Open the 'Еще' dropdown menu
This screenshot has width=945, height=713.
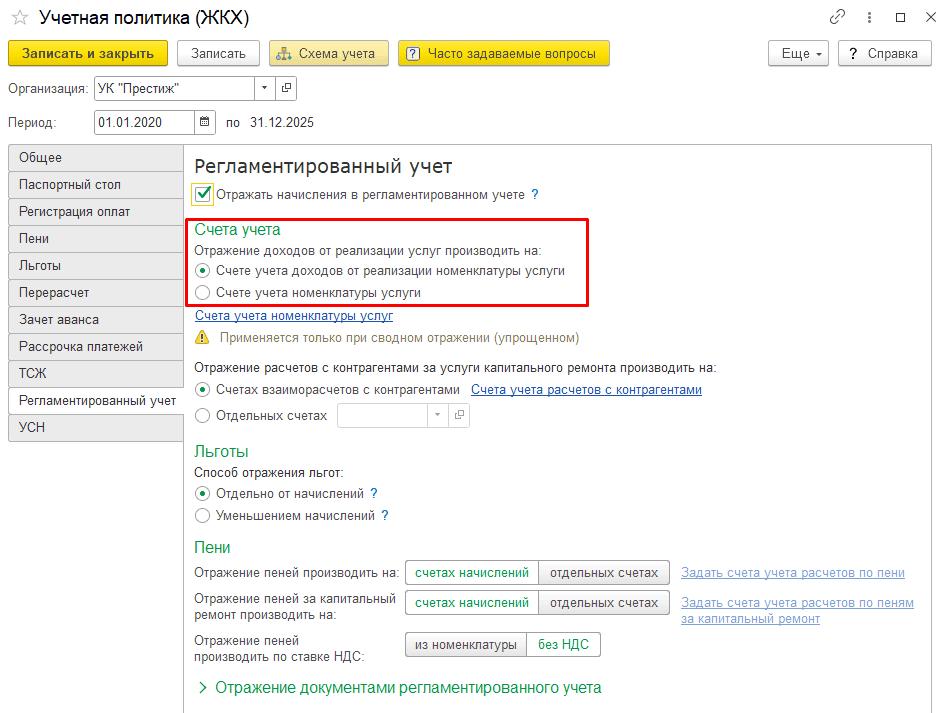[x=799, y=53]
